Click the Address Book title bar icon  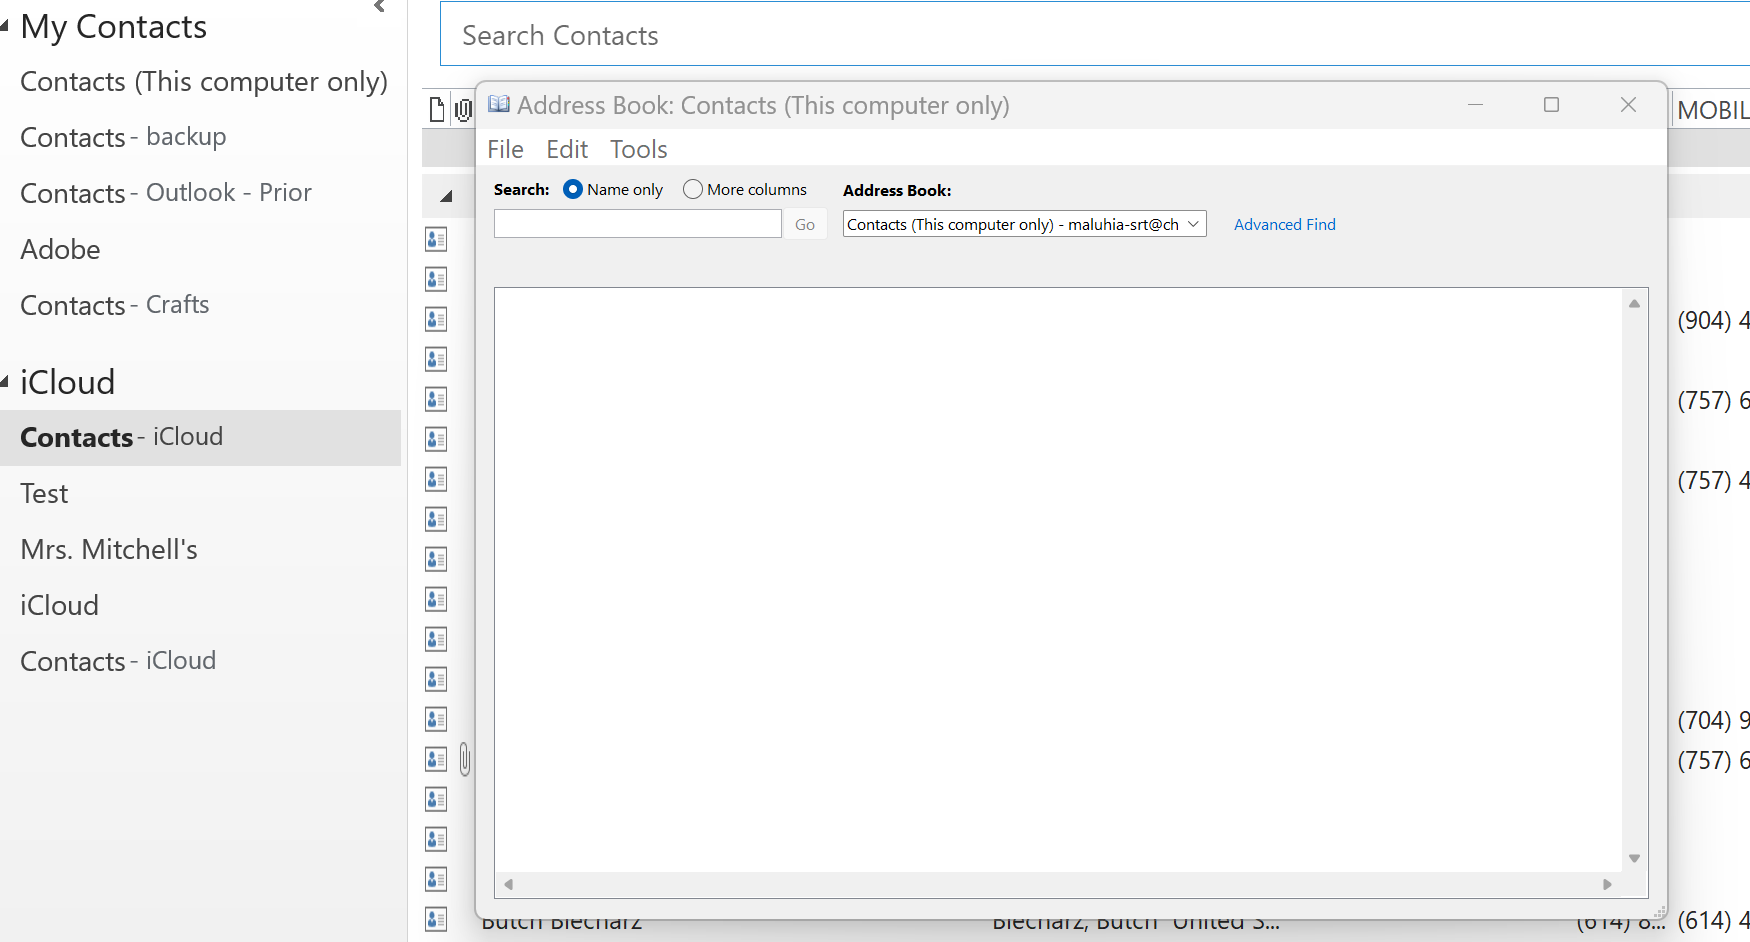[x=499, y=105]
